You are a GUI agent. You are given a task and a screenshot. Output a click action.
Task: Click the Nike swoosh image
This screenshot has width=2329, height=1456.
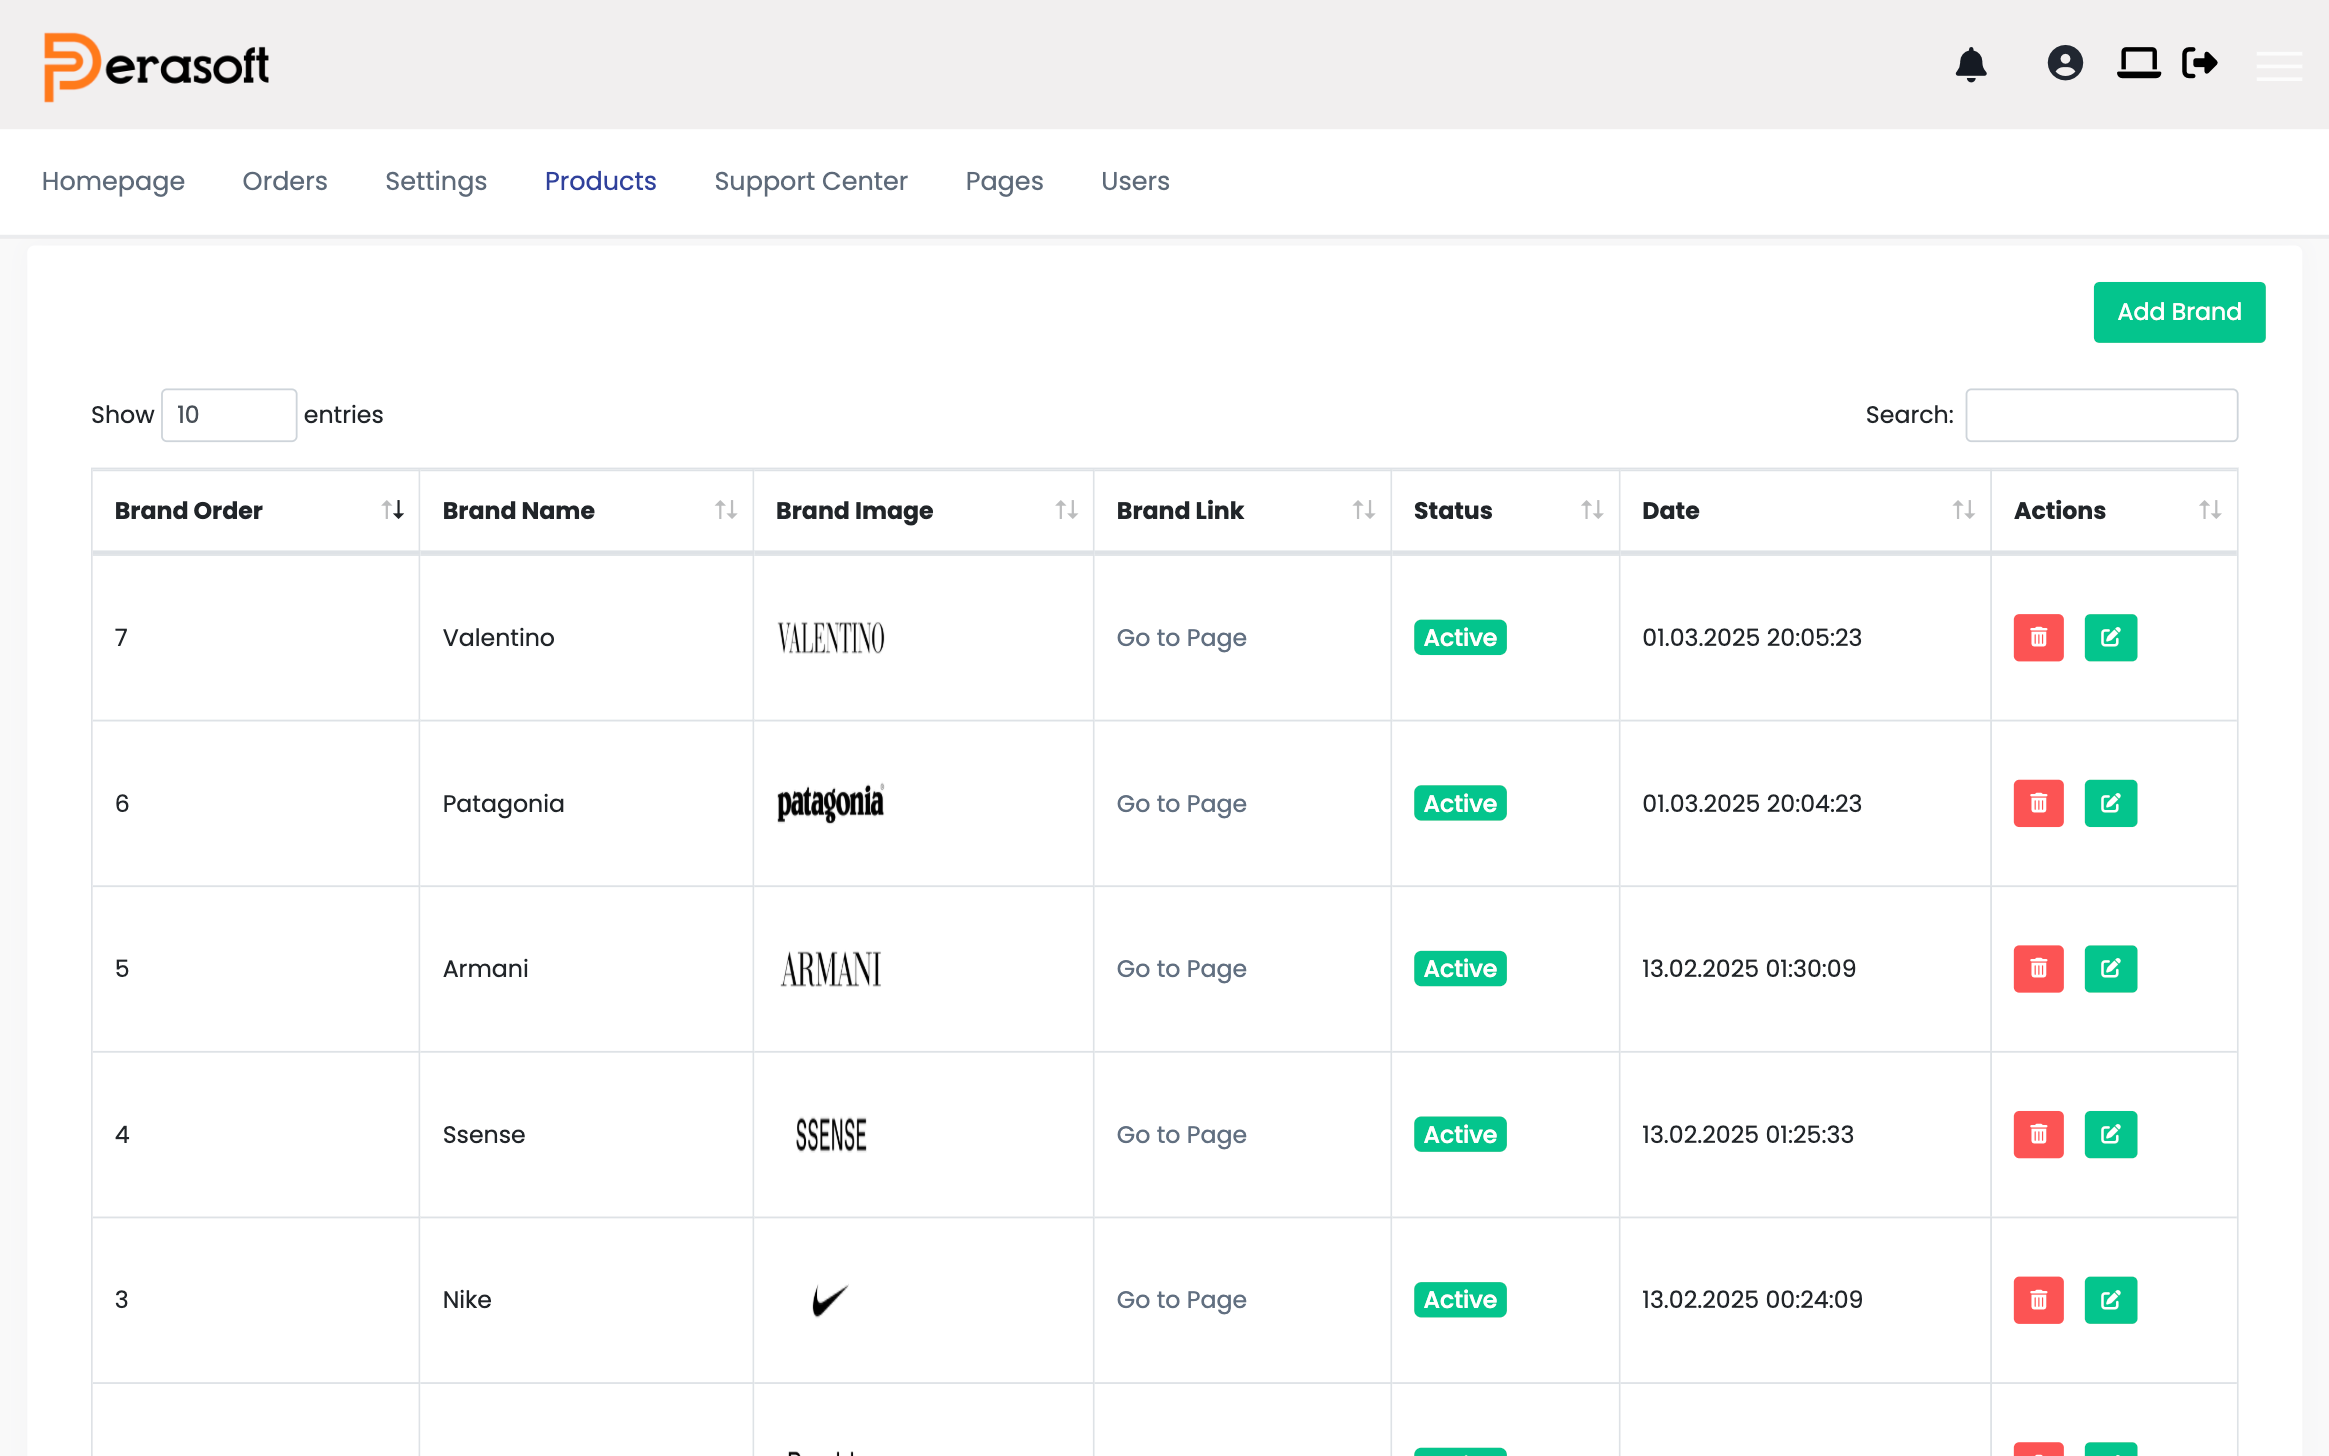click(x=830, y=1300)
